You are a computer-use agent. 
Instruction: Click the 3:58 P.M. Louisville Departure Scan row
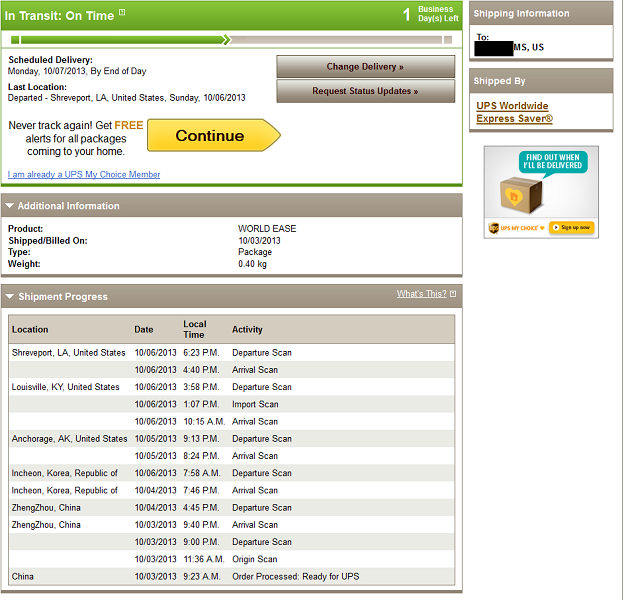pos(232,387)
